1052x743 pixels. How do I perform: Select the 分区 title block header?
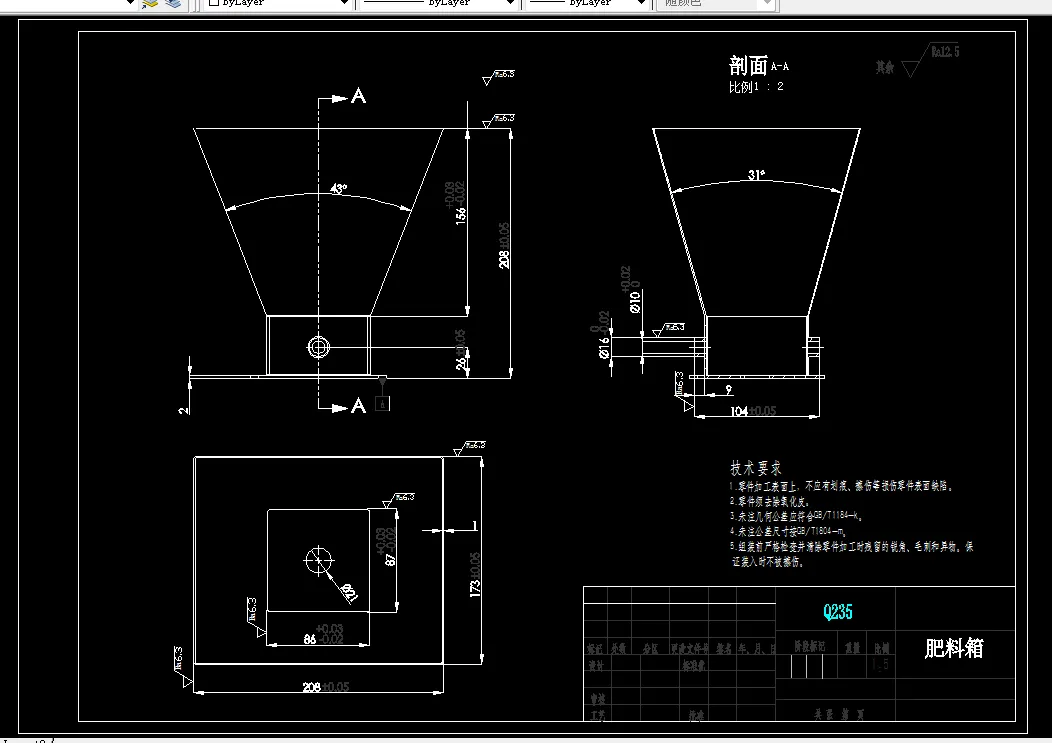pyautogui.click(x=651, y=648)
